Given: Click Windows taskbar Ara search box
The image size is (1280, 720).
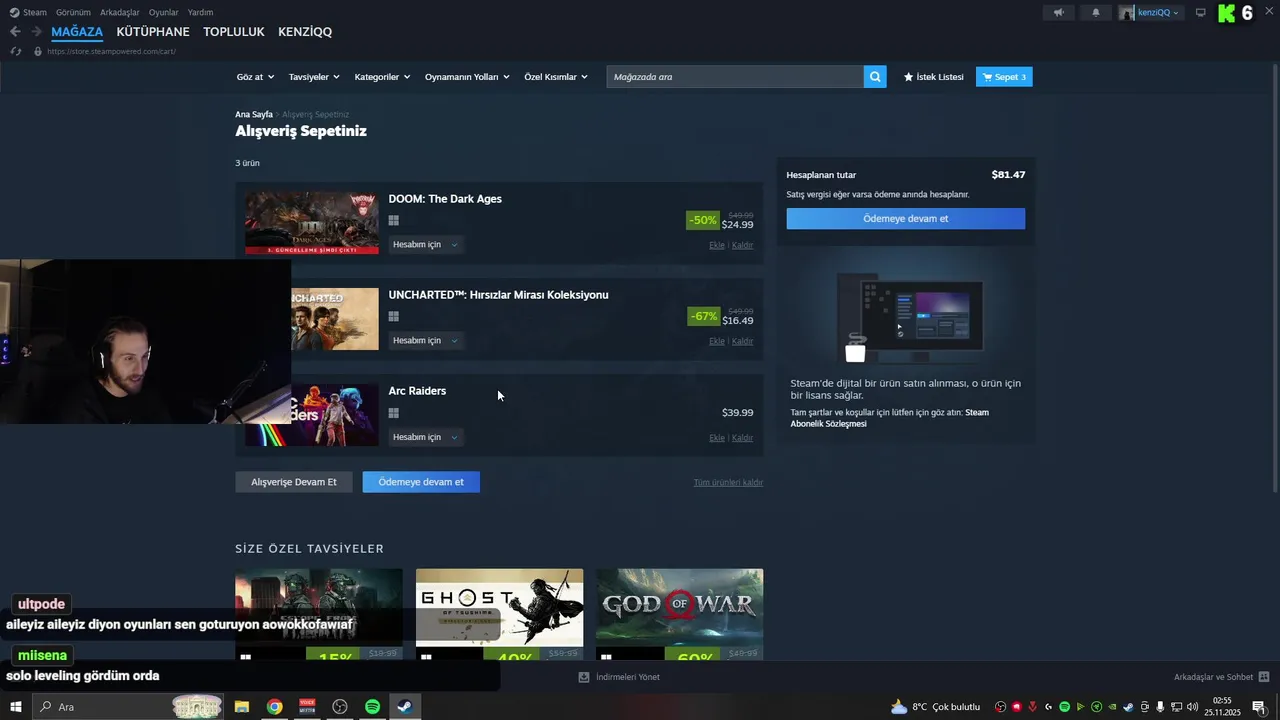Looking at the screenshot, I should point(127,707).
